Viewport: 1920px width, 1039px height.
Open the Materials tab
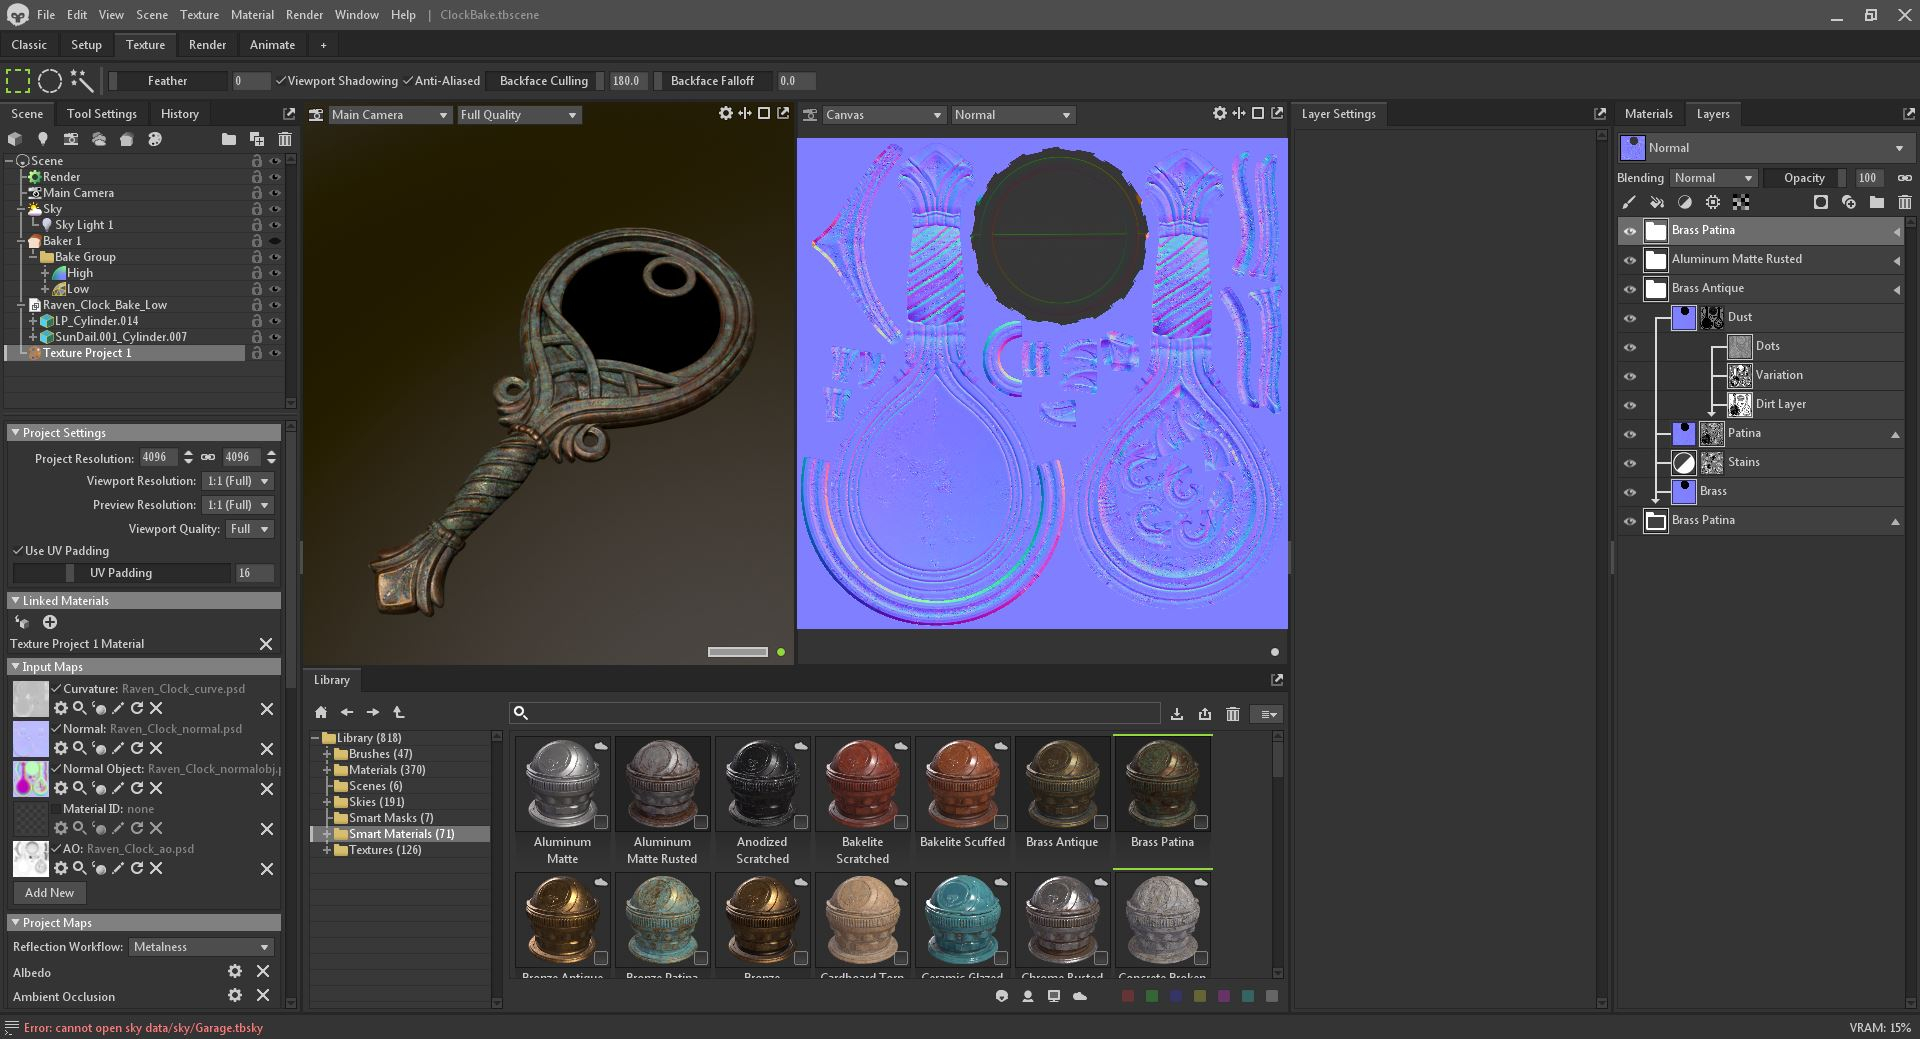1648,114
